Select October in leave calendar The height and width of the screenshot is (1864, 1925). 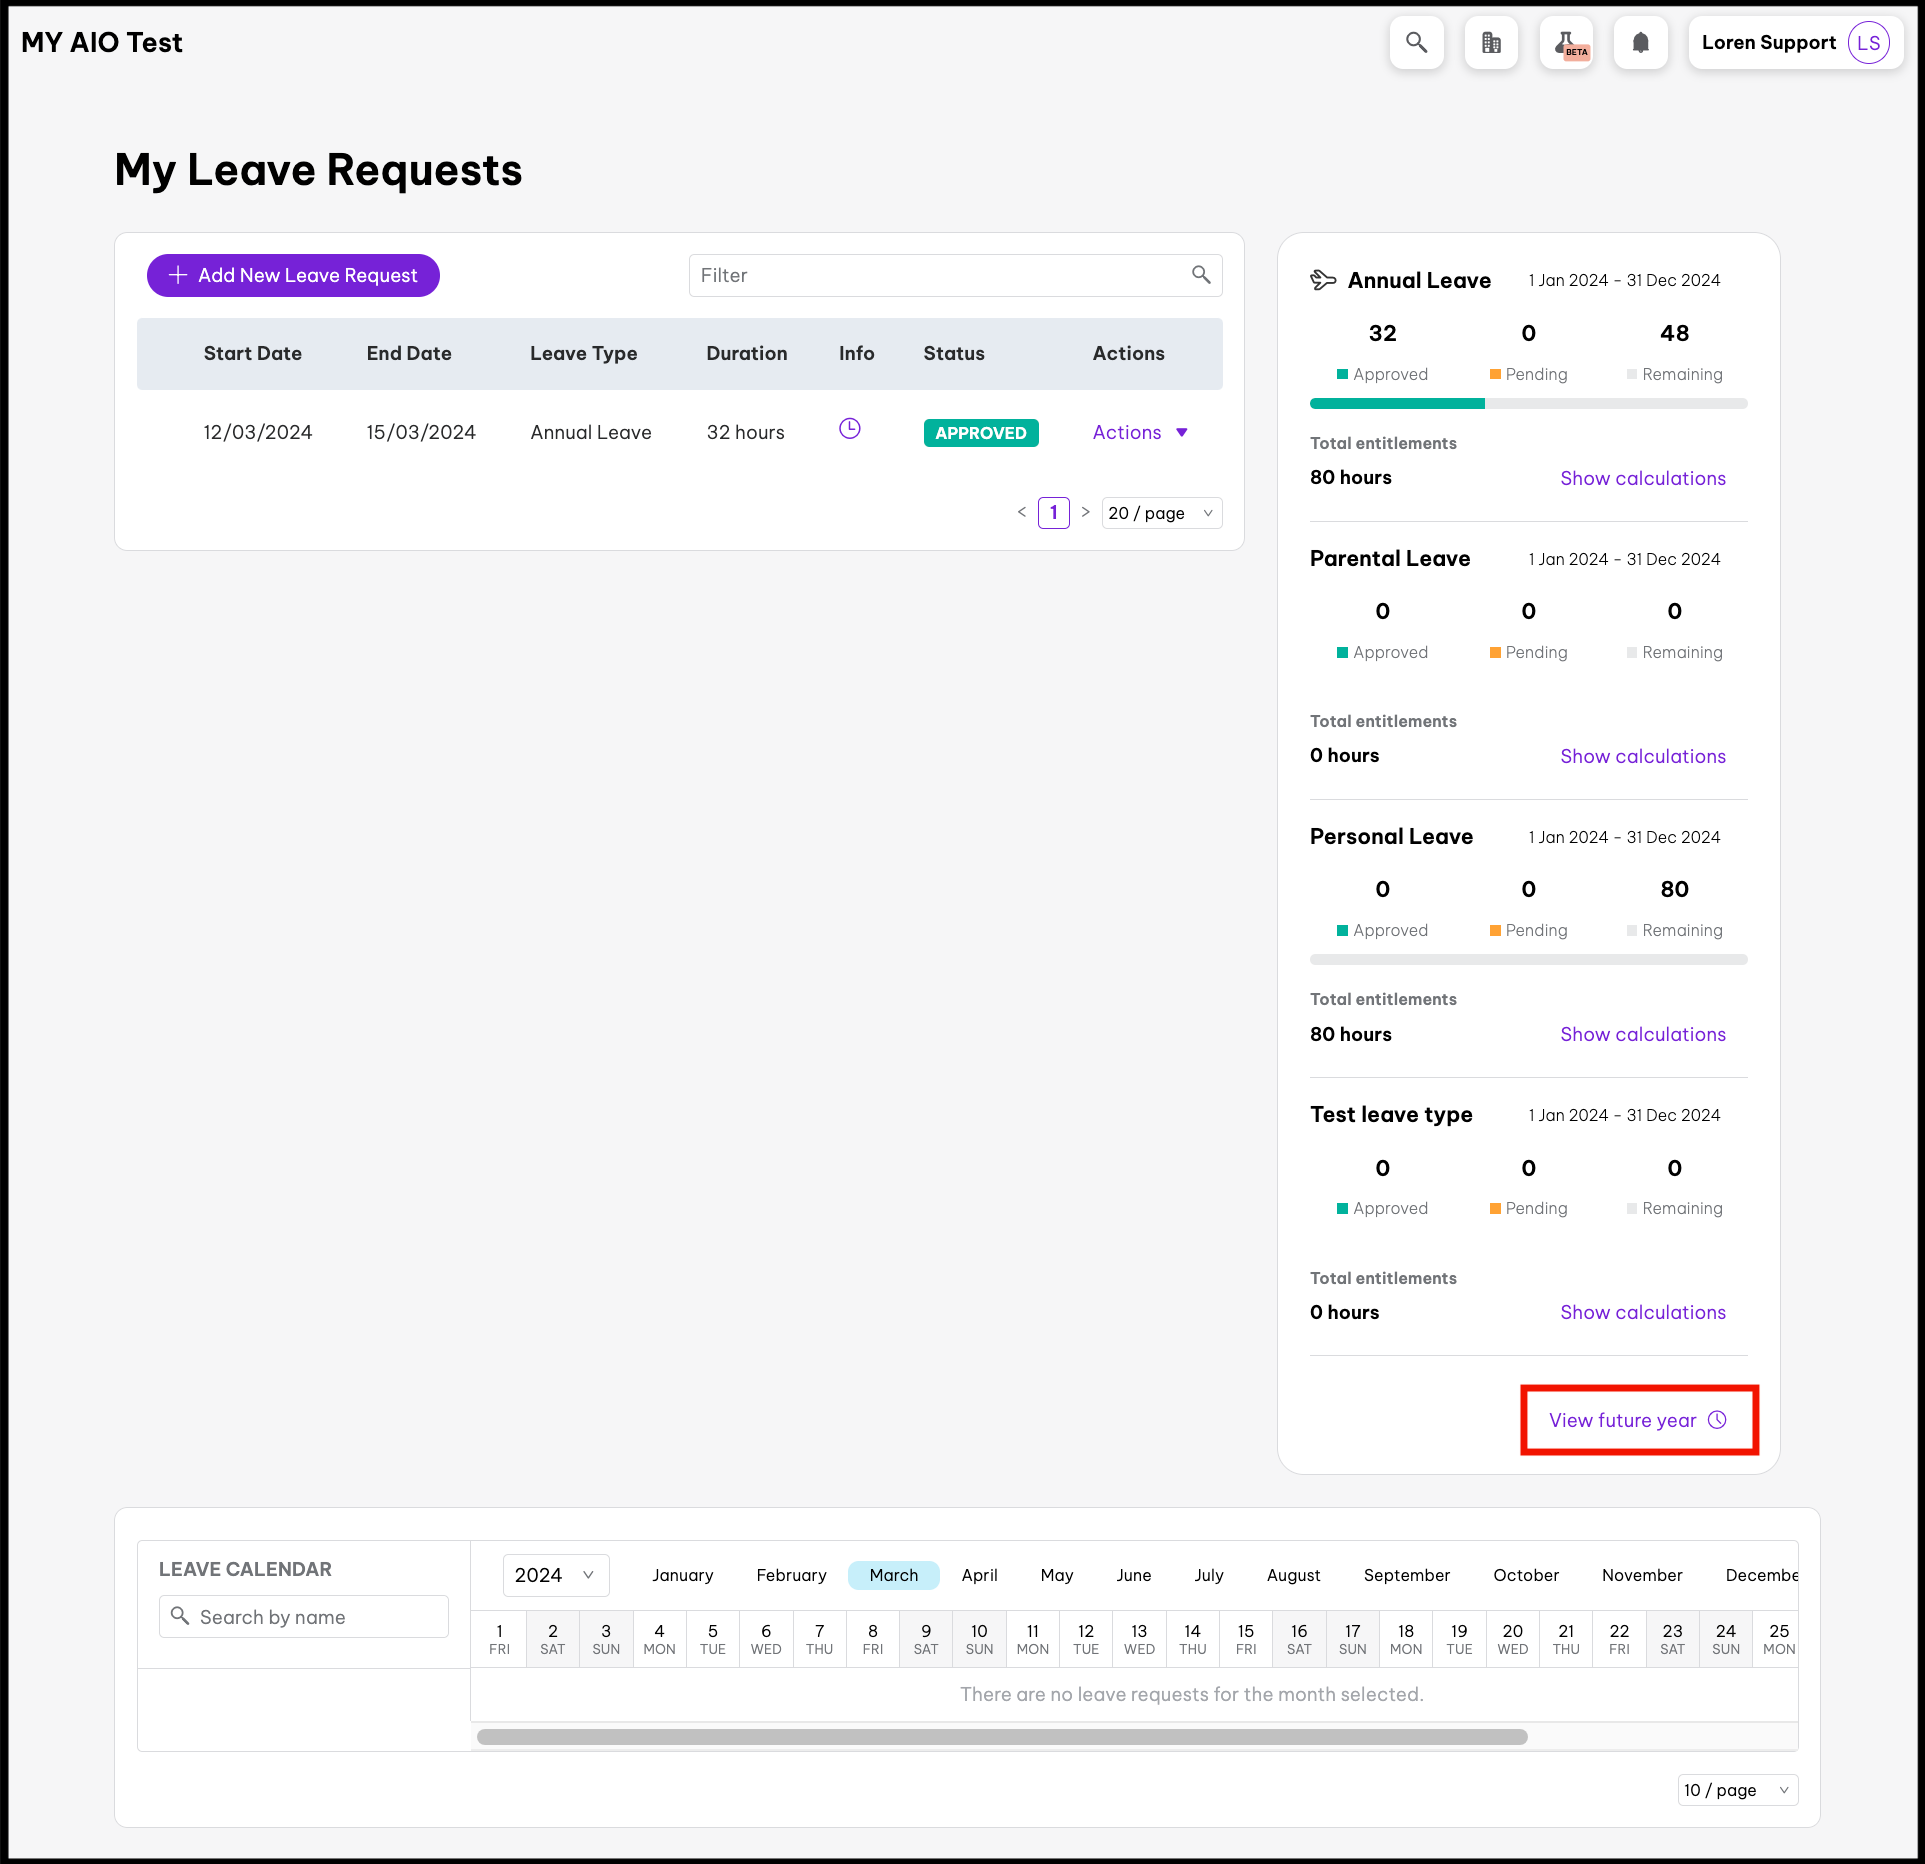tap(1526, 1575)
